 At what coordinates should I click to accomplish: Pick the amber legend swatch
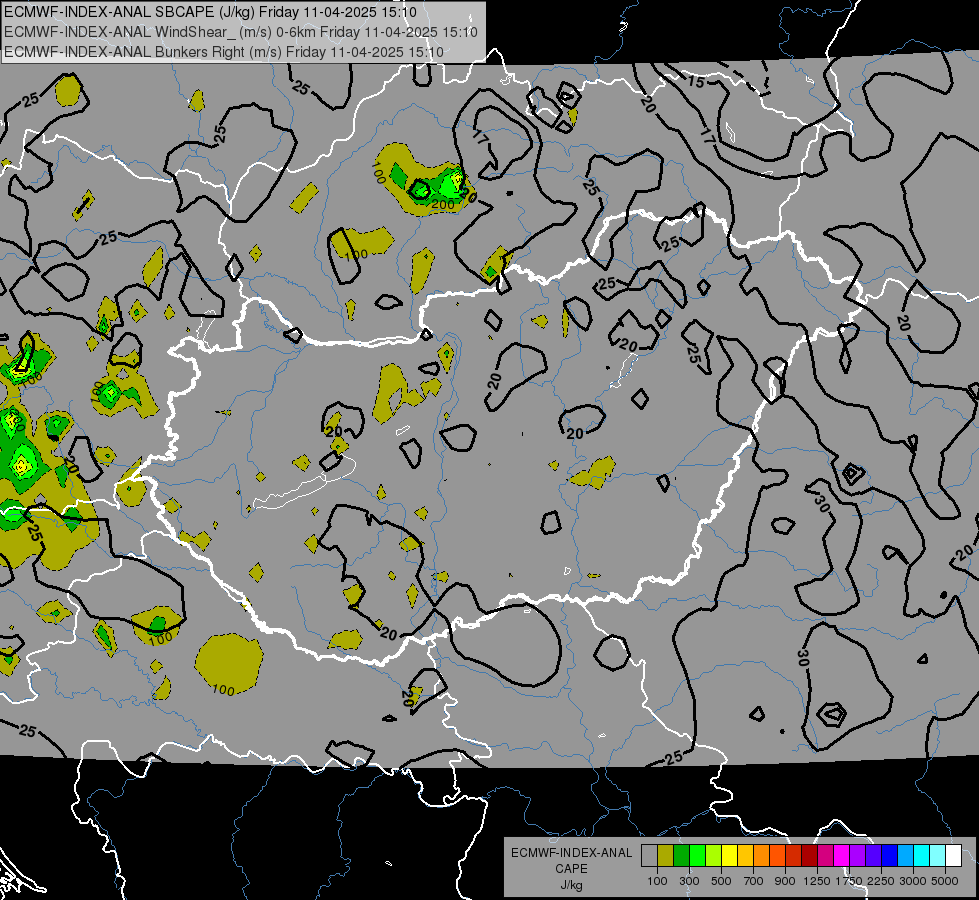pyautogui.click(x=745, y=856)
